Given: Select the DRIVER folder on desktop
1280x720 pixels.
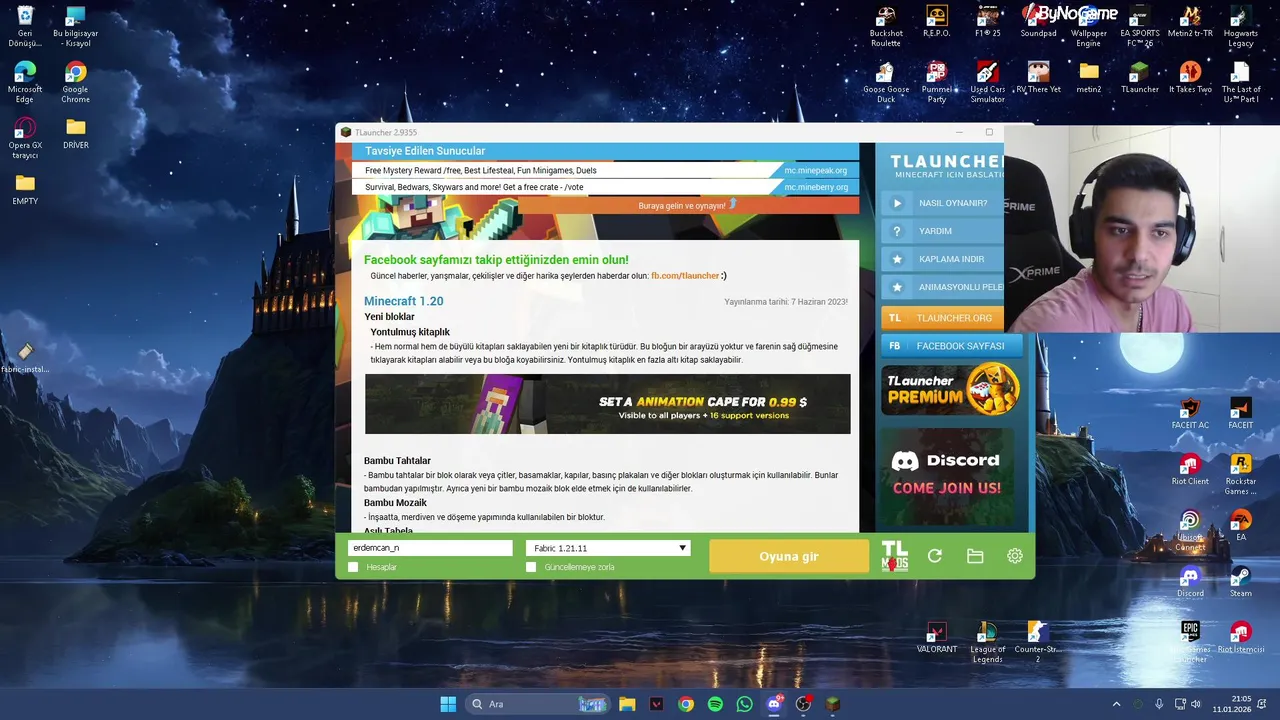Looking at the screenshot, I should [75, 134].
